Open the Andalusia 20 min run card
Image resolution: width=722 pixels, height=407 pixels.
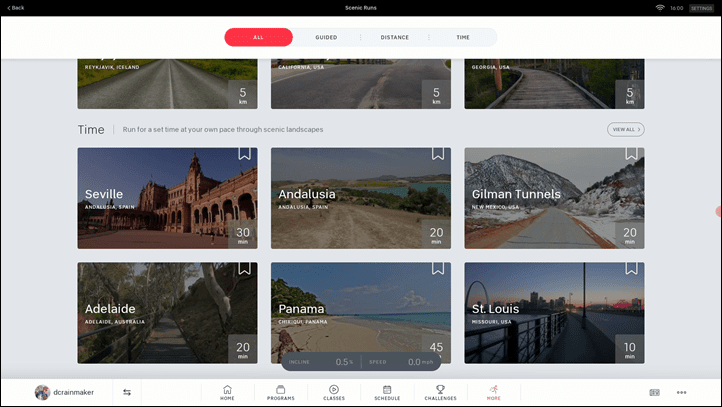[x=361, y=198]
